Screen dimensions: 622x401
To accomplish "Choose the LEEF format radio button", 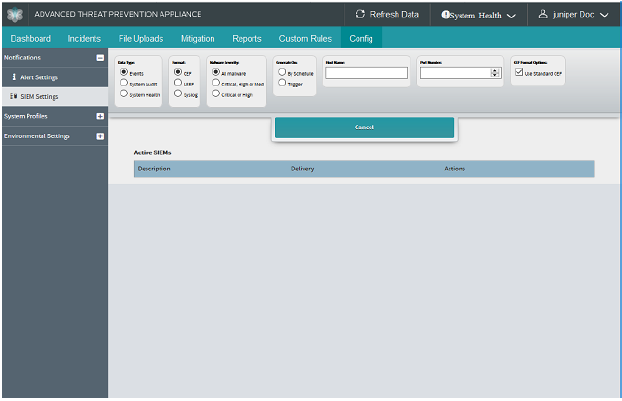I will click(178, 83).
